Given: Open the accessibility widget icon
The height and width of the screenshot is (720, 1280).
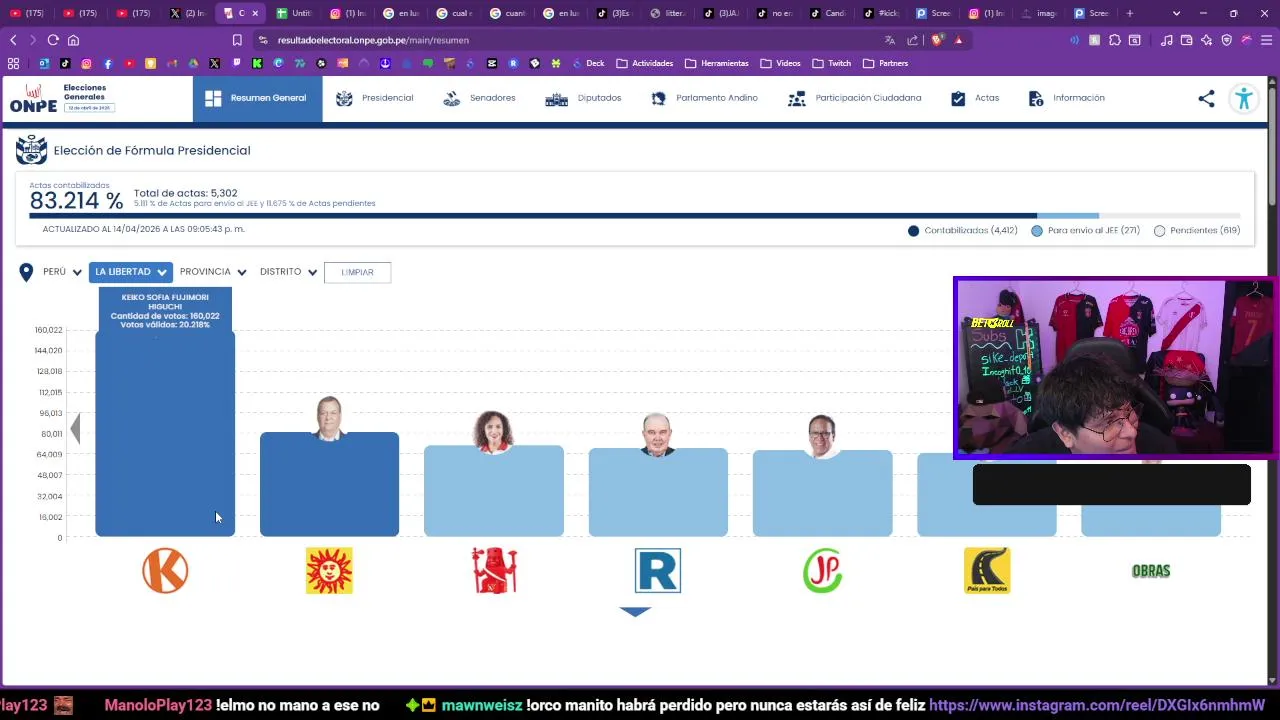Looking at the screenshot, I should click(x=1244, y=98).
